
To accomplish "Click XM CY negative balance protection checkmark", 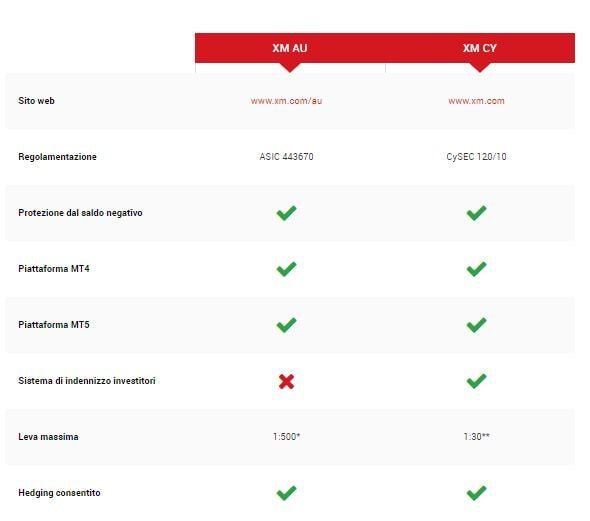I will [476, 213].
